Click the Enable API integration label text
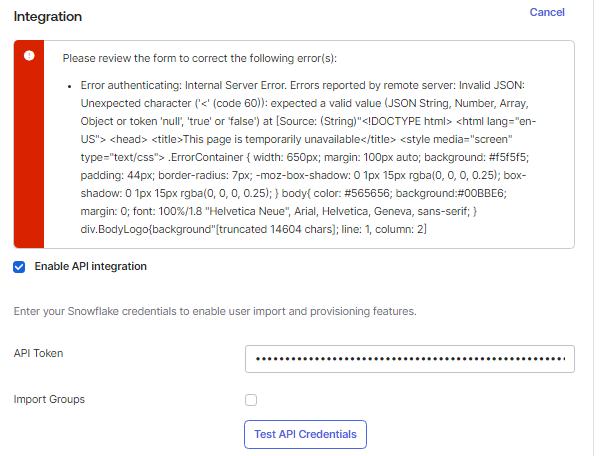 point(90,267)
